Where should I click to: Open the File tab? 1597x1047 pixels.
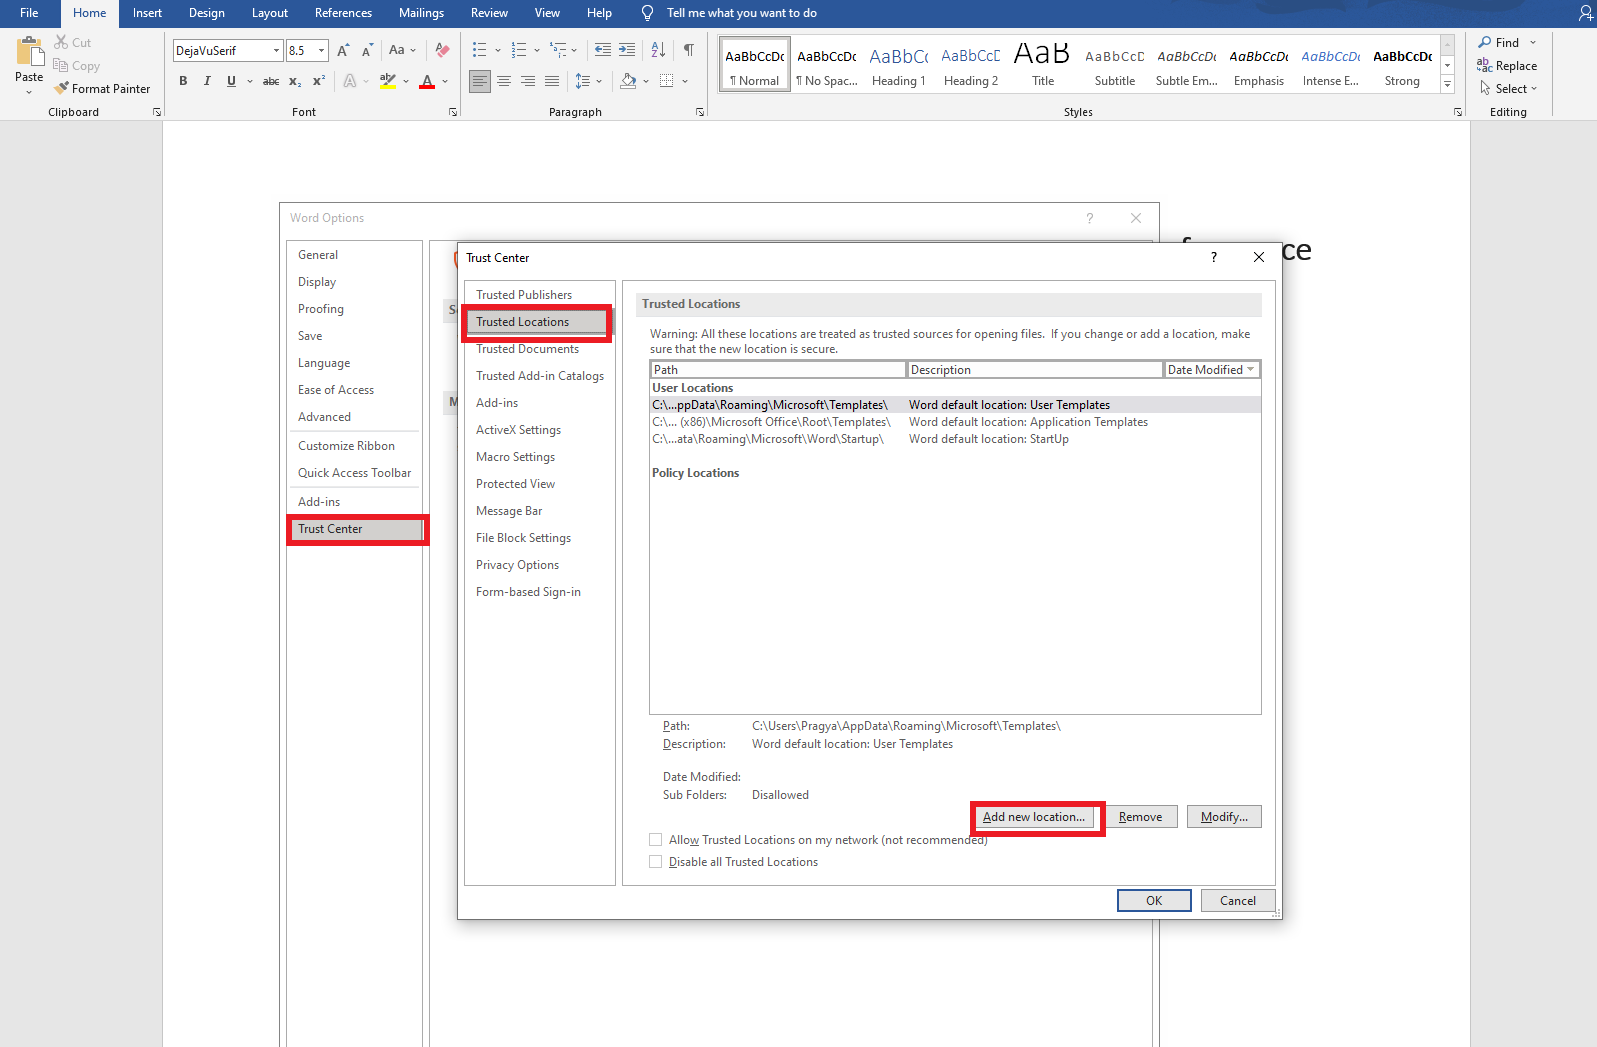click(29, 13)
